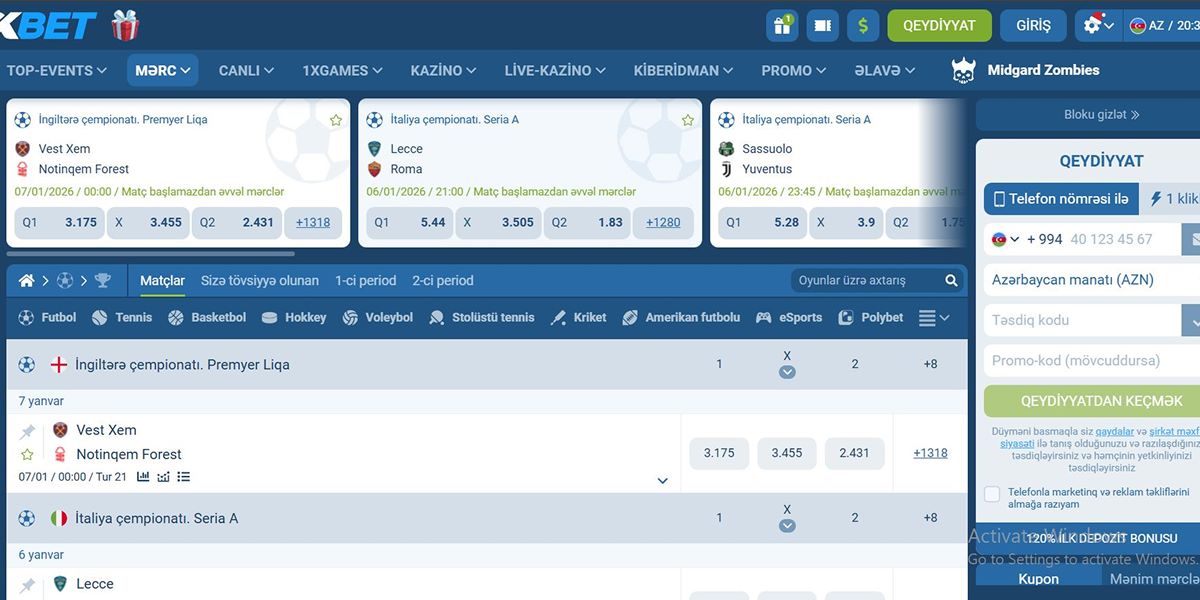
Task: Enable the telefonla marketing consent checkbox
Action: pyautogui.click(x=992, y=494)
